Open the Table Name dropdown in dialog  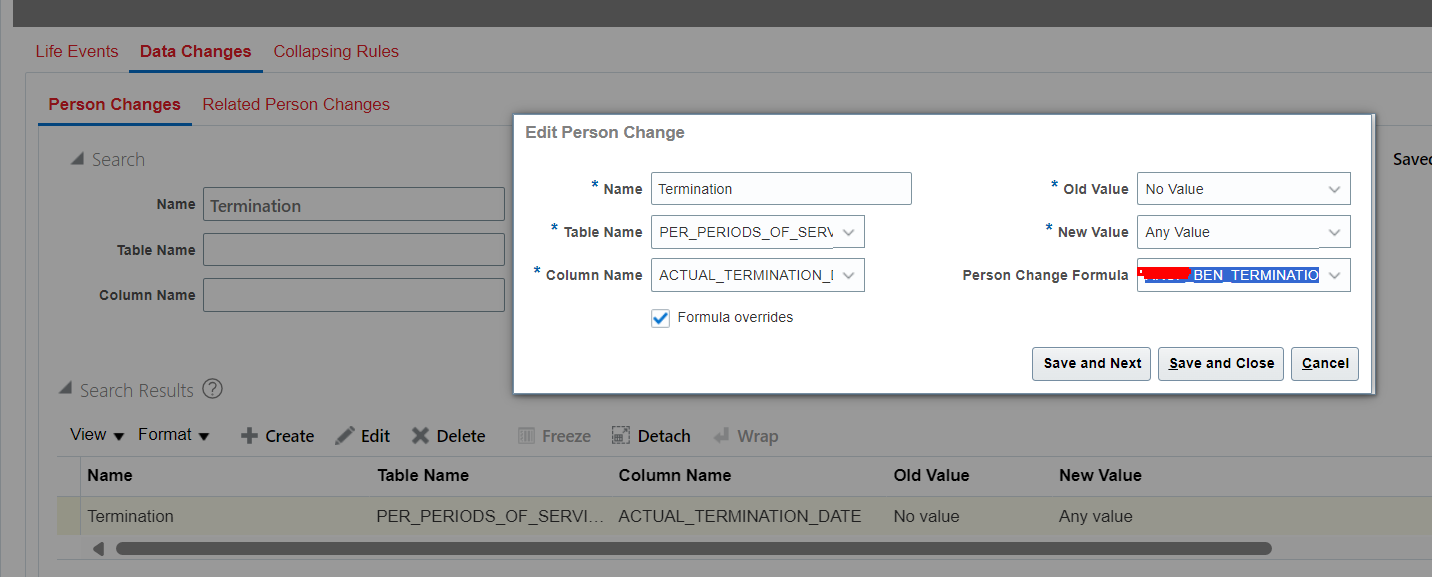[x=848, y=232]
